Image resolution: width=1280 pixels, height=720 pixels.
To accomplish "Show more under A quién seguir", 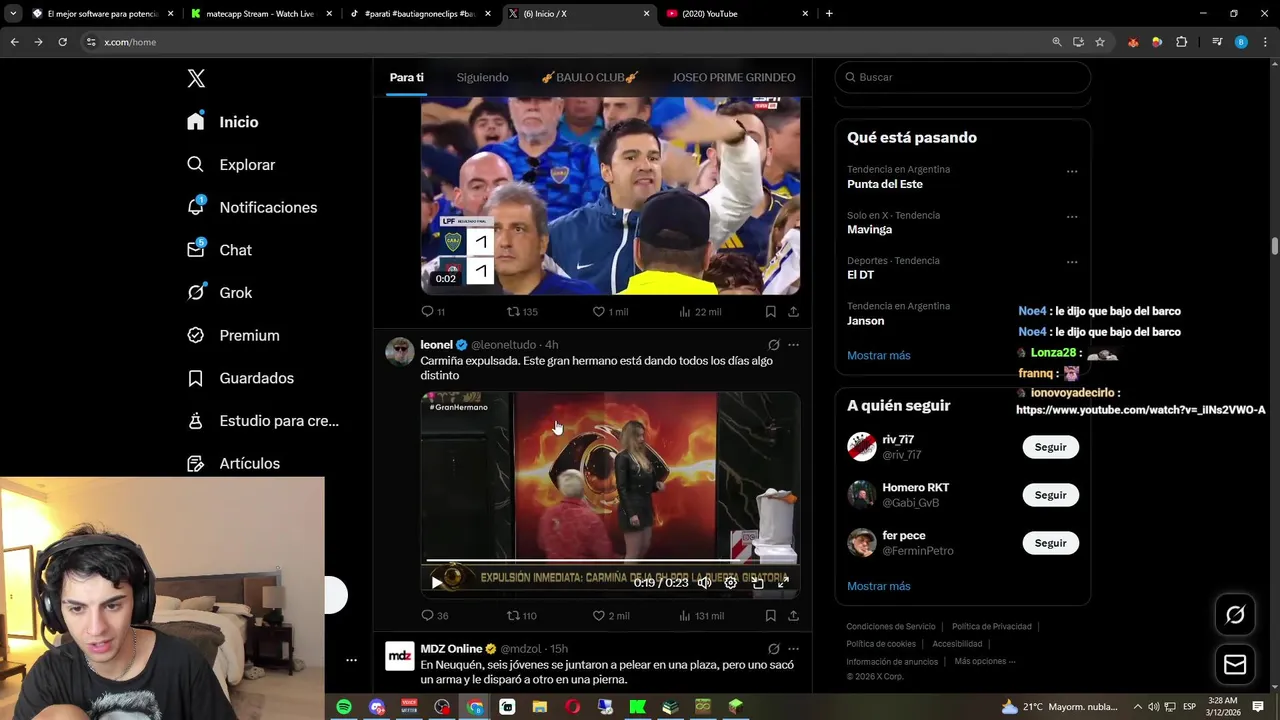I will (879, 586).
